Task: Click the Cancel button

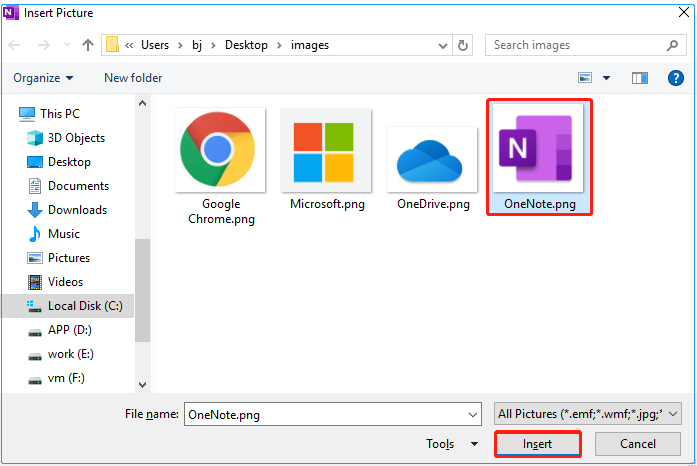Action: coord(638,444)
